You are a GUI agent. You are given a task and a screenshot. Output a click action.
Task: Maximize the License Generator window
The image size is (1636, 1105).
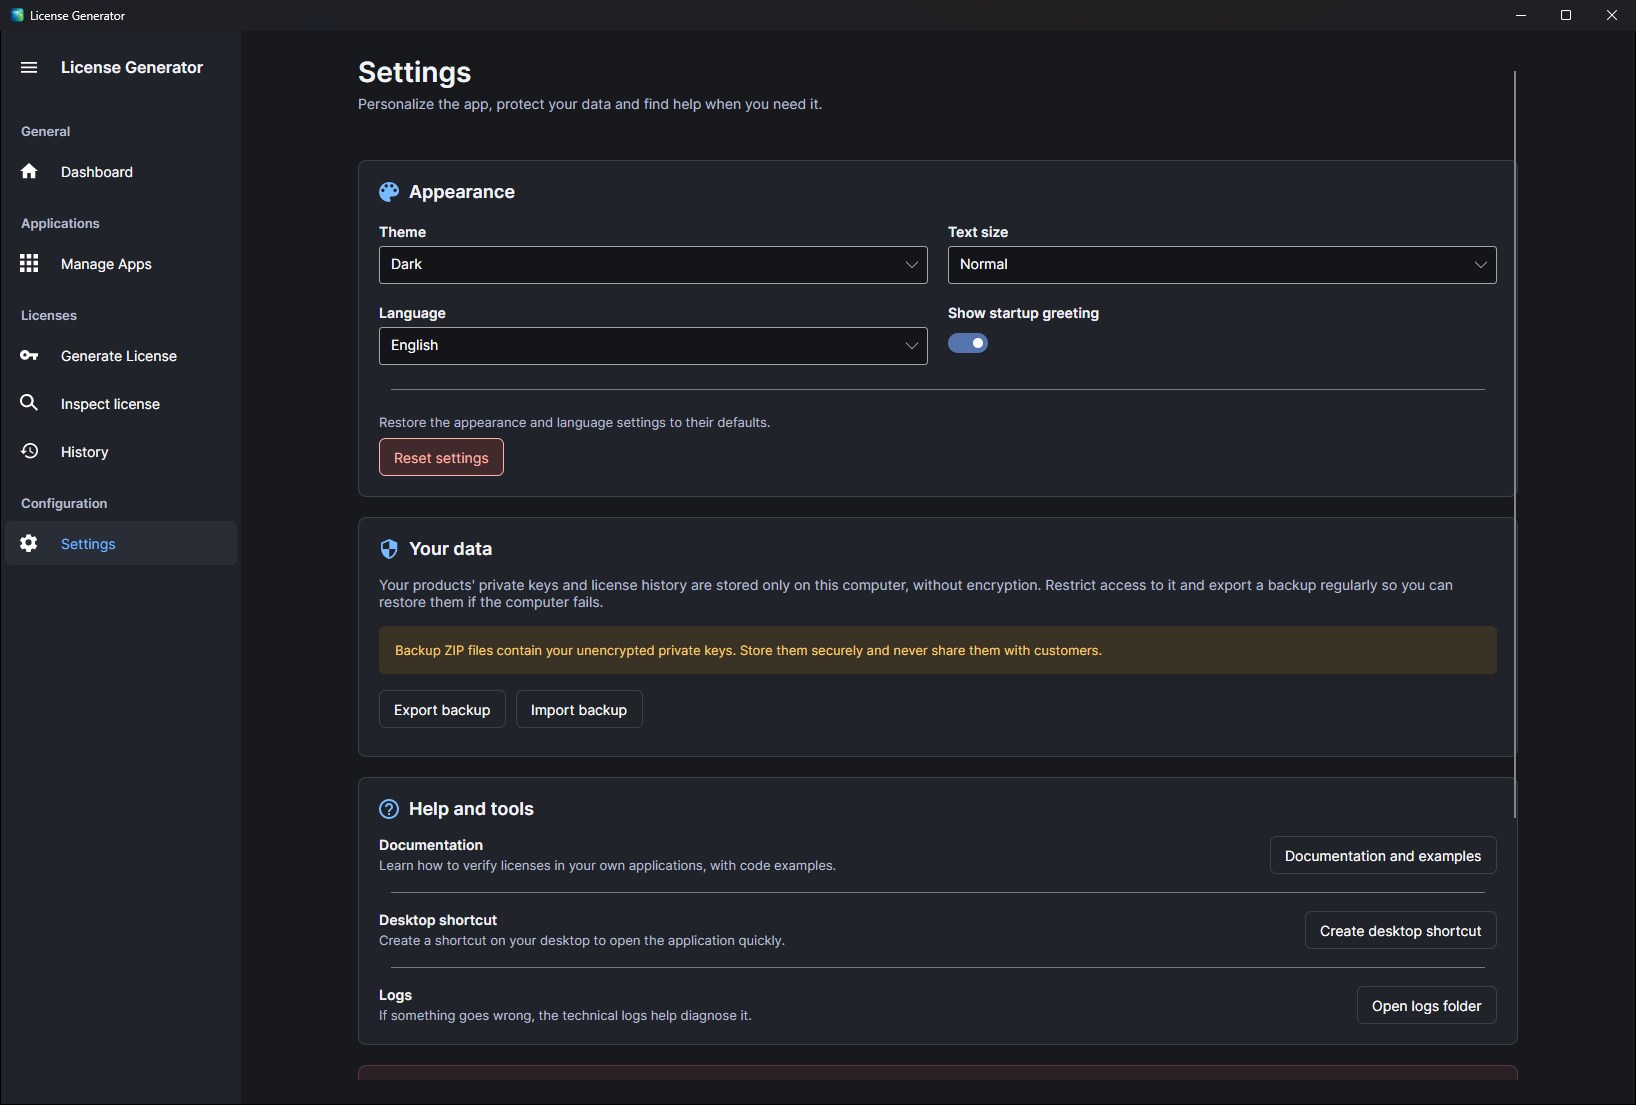tap(1566, 15)
